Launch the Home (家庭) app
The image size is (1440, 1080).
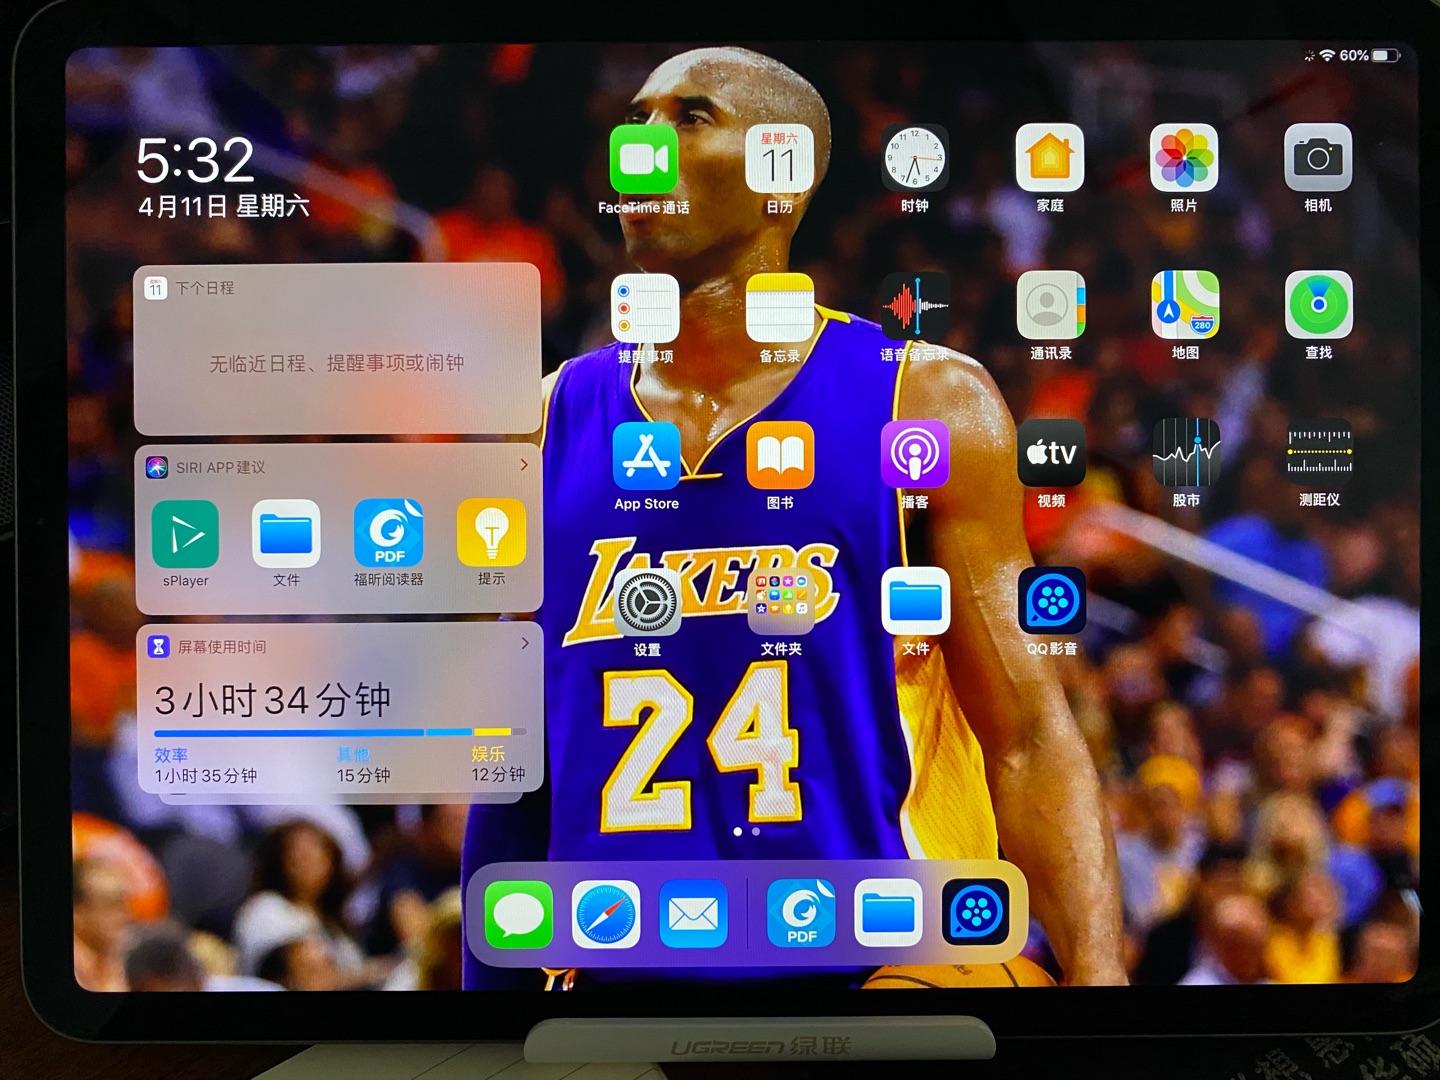pyautogui.click(x=1050, y=158)
